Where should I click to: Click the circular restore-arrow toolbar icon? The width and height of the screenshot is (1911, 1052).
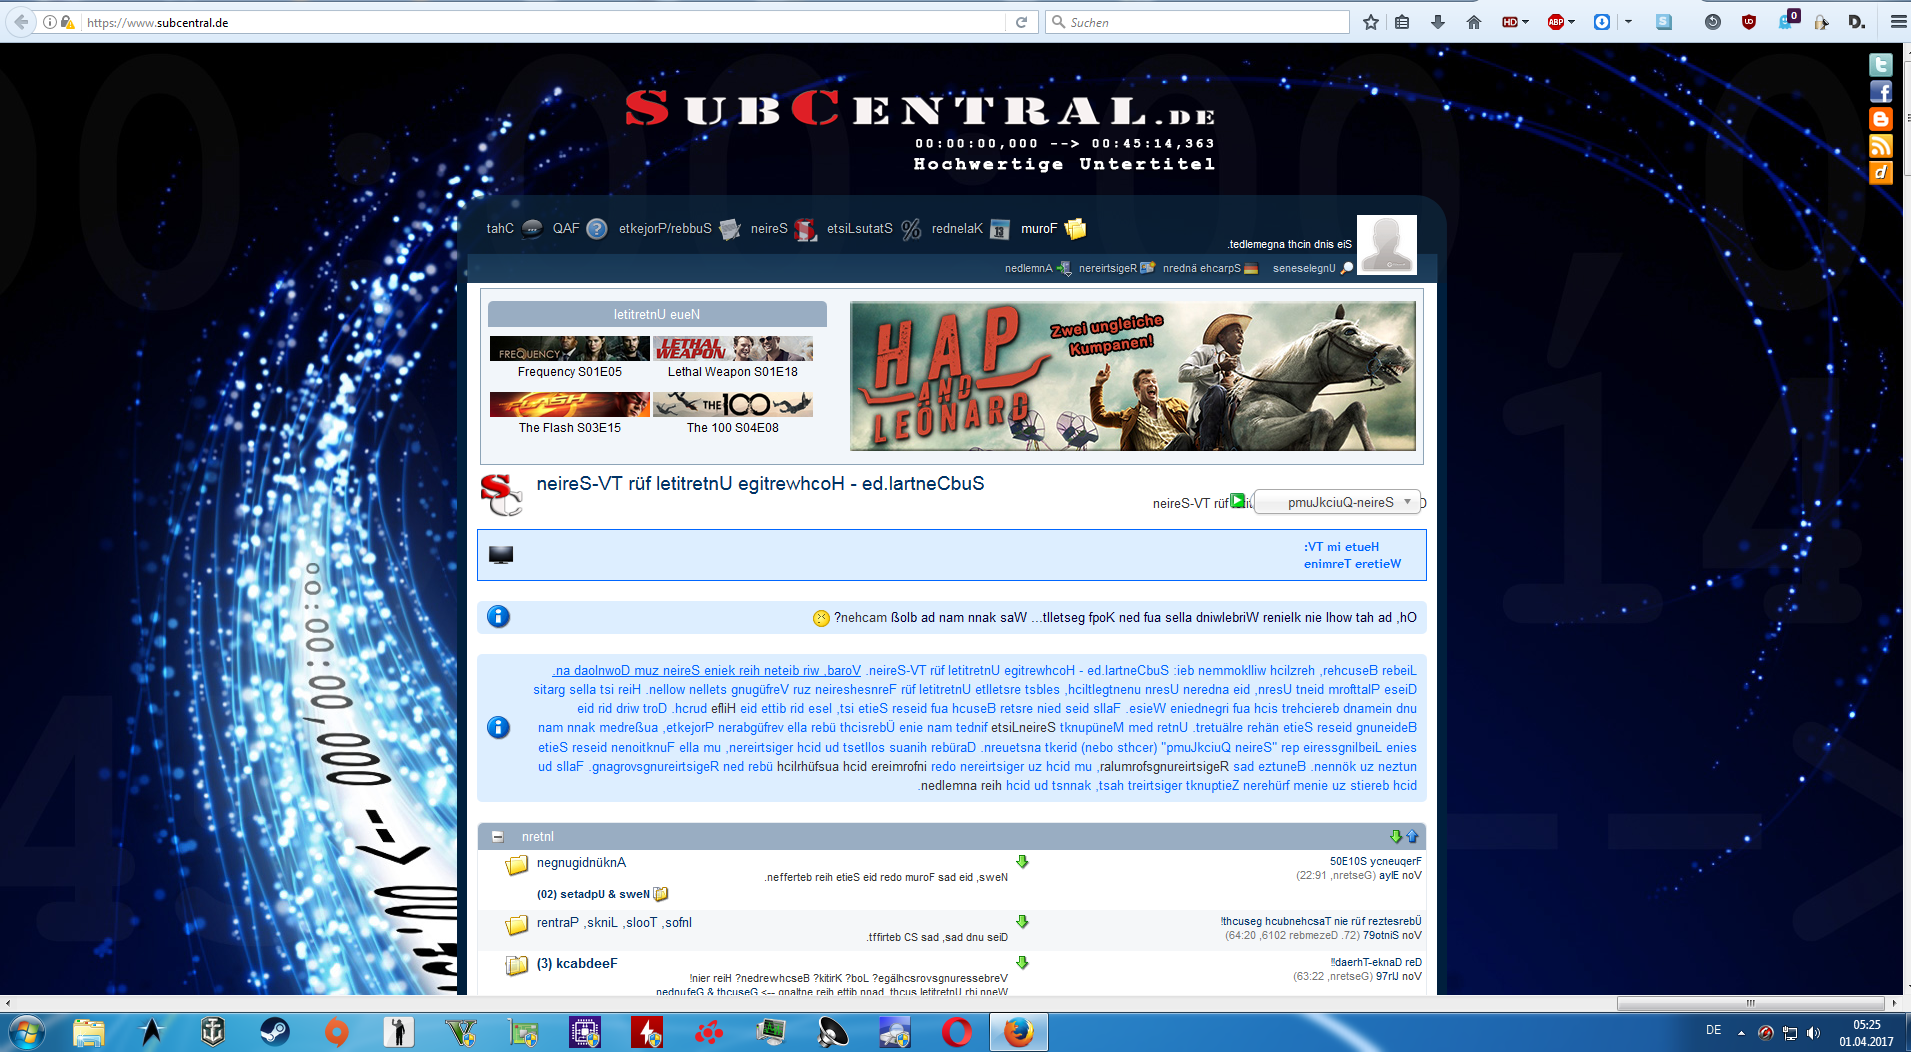pos(1713,22)
